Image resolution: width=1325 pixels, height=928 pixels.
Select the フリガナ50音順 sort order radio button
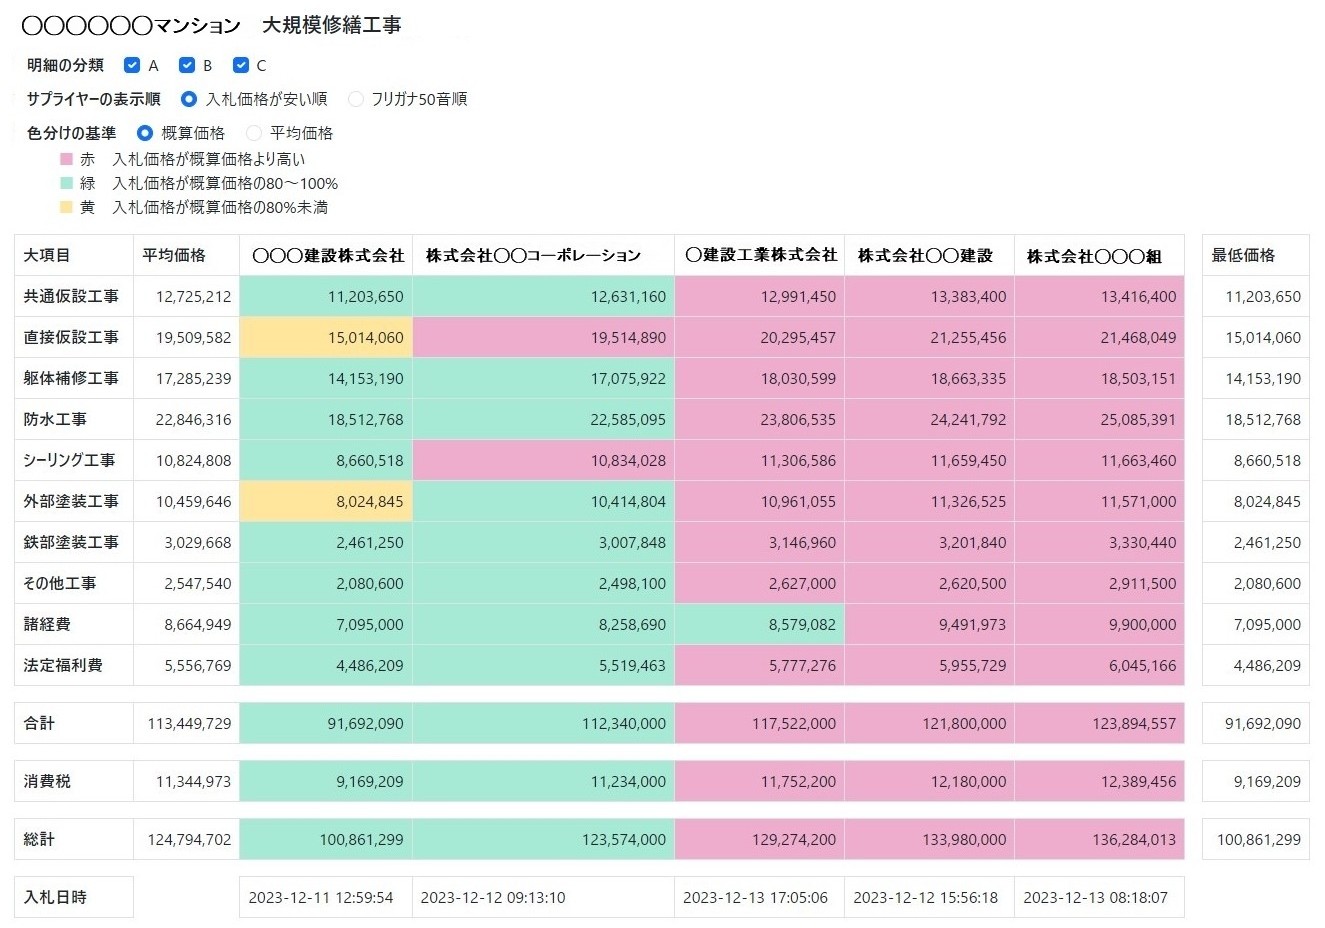click(355, 99)
